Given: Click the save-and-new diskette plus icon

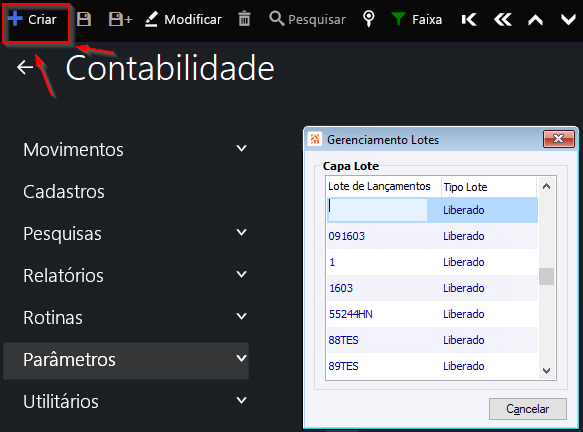Looking at the screenshot, I should pyautogui.click(x=120, y=19).
